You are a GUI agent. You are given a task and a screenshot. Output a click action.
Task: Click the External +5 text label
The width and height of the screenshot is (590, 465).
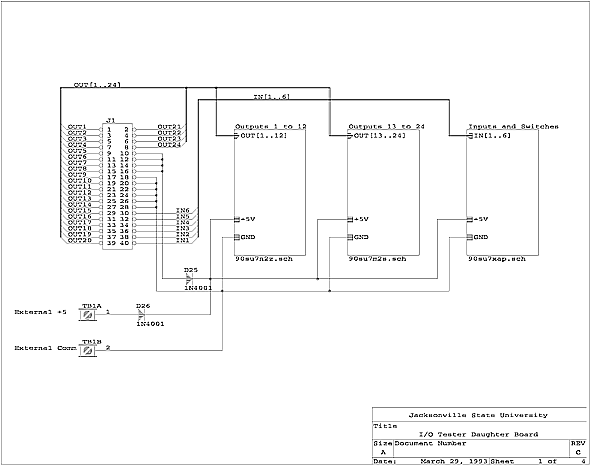[x=41, y=312]
